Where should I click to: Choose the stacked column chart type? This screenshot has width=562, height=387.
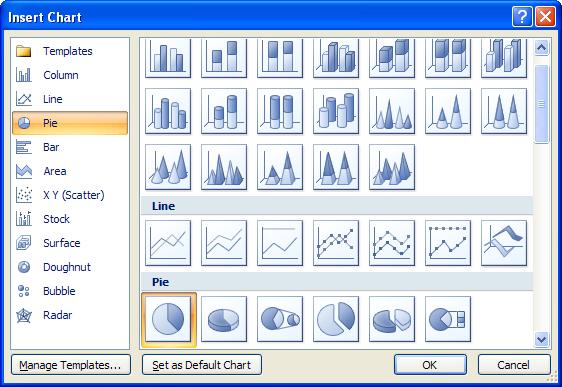tap(224, 58)
